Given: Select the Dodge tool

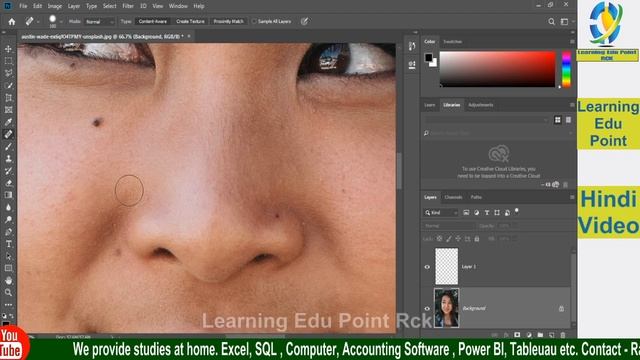Looking at the screenshot, I should point(8,220).
